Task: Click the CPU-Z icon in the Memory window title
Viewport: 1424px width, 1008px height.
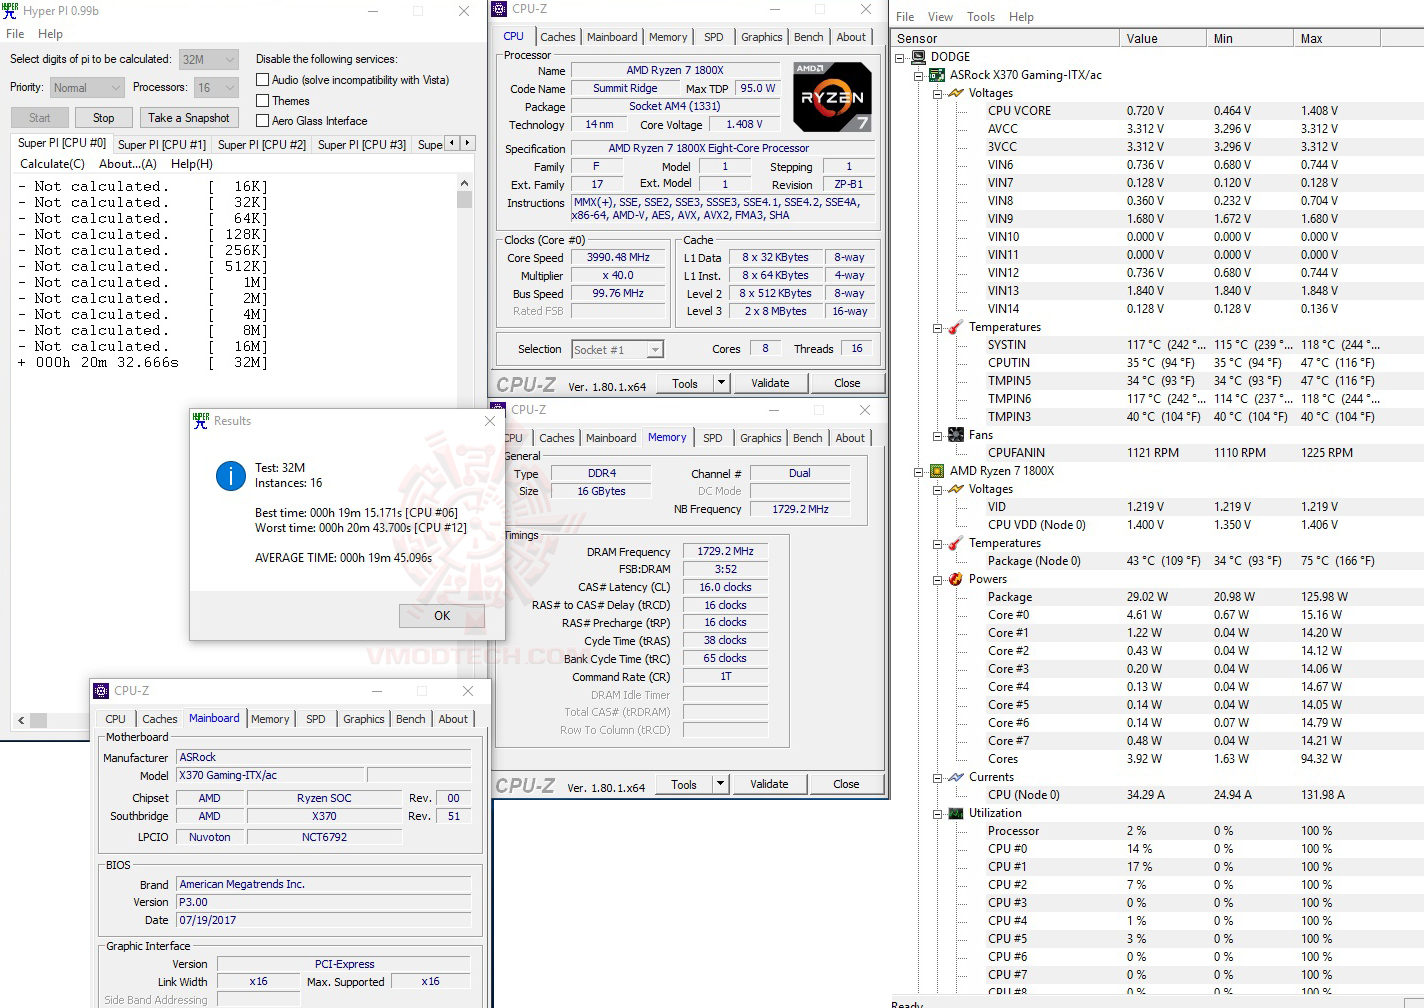Action: point(498,410)
